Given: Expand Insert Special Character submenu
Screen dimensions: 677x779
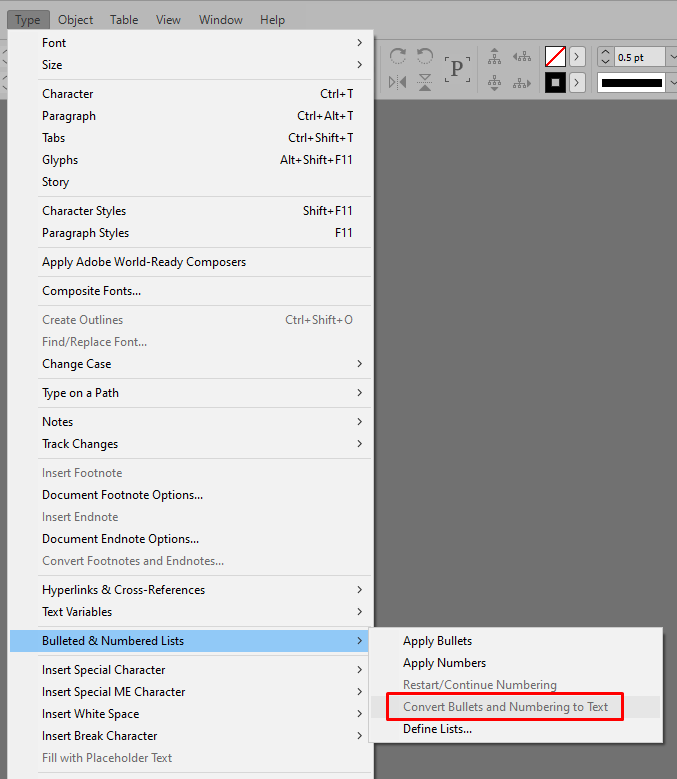Looking at the screenshot, I should click(191, 670).
